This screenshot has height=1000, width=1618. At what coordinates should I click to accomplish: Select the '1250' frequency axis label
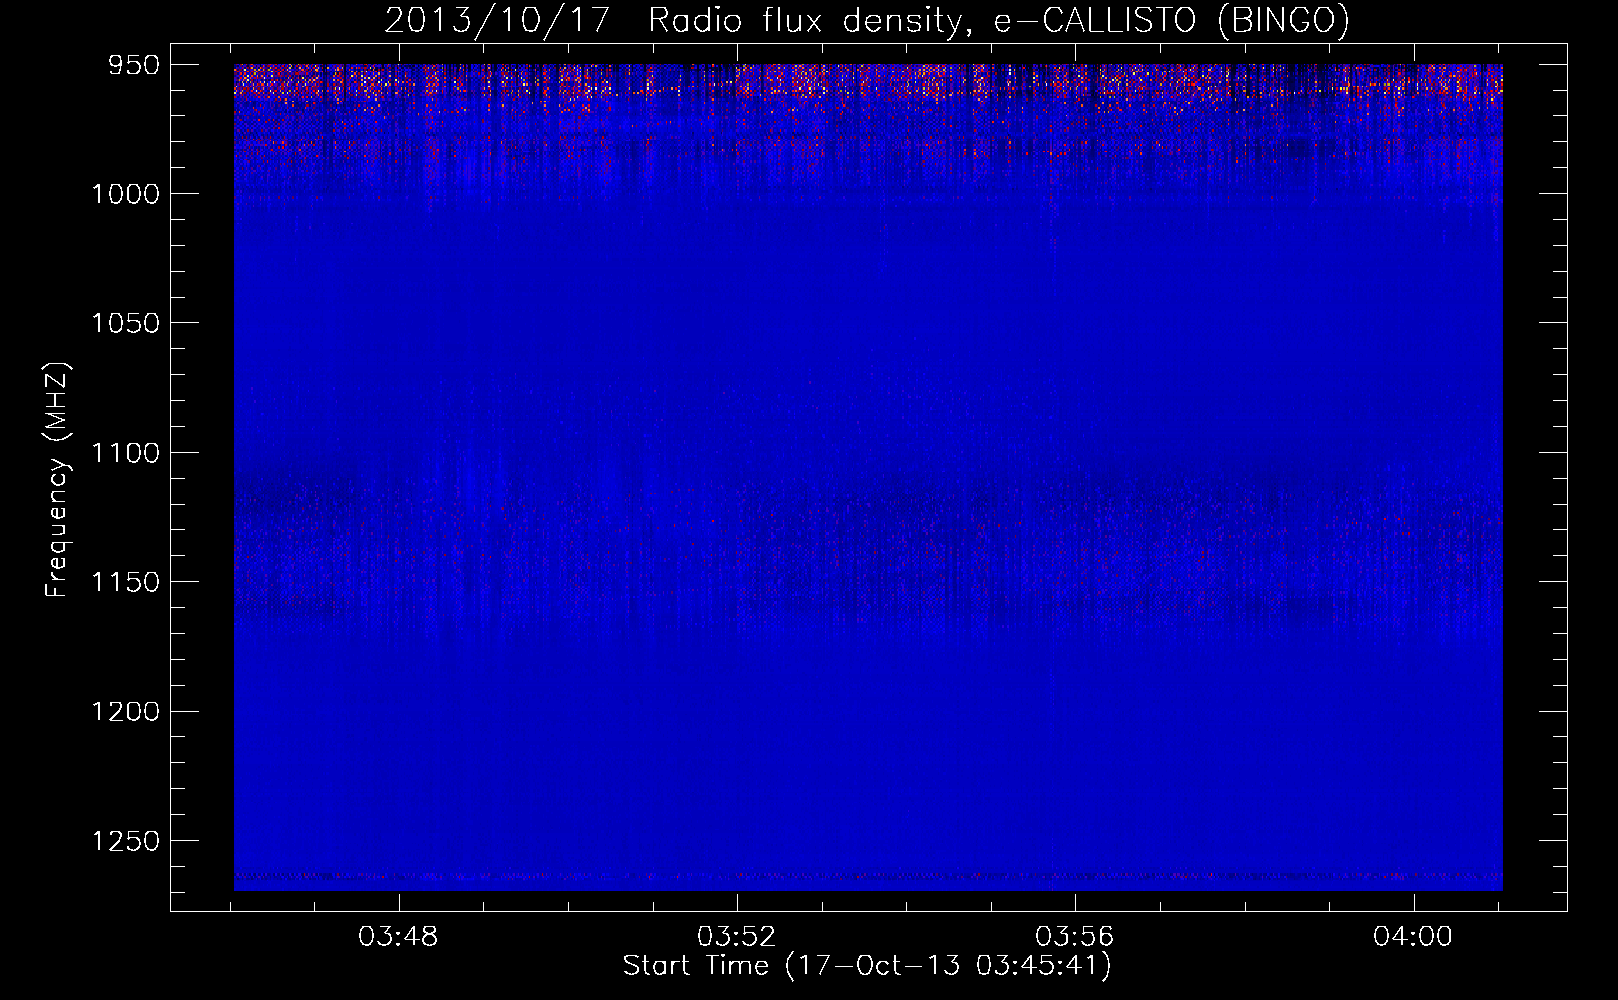[x=126, y=841]
